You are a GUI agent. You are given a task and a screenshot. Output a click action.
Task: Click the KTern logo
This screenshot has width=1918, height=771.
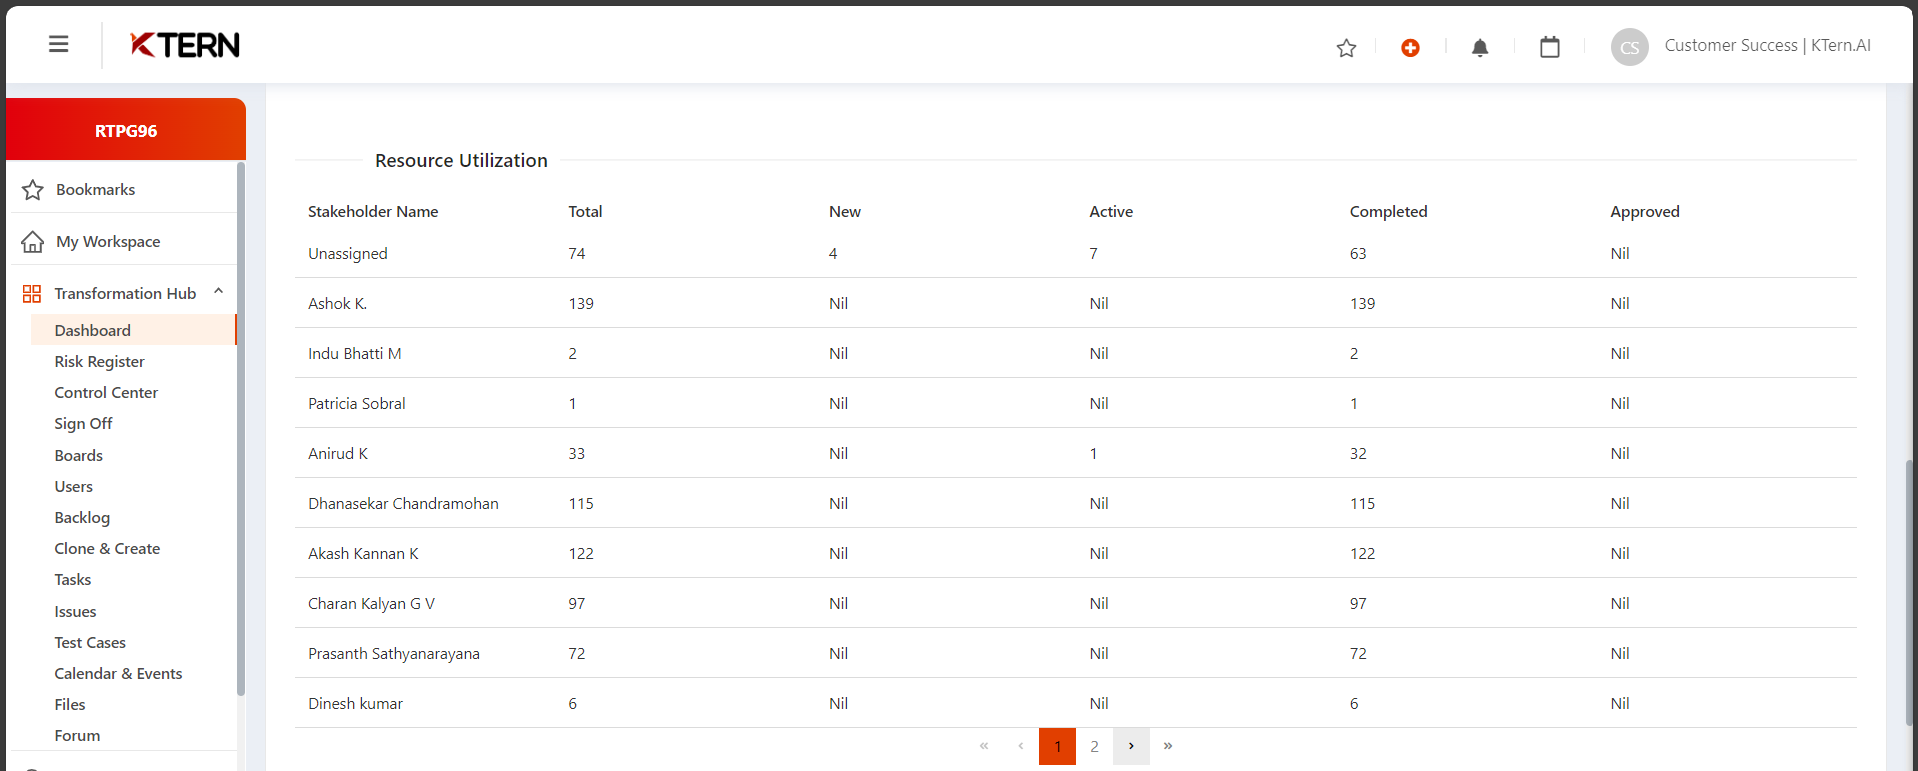coord(185,45)
